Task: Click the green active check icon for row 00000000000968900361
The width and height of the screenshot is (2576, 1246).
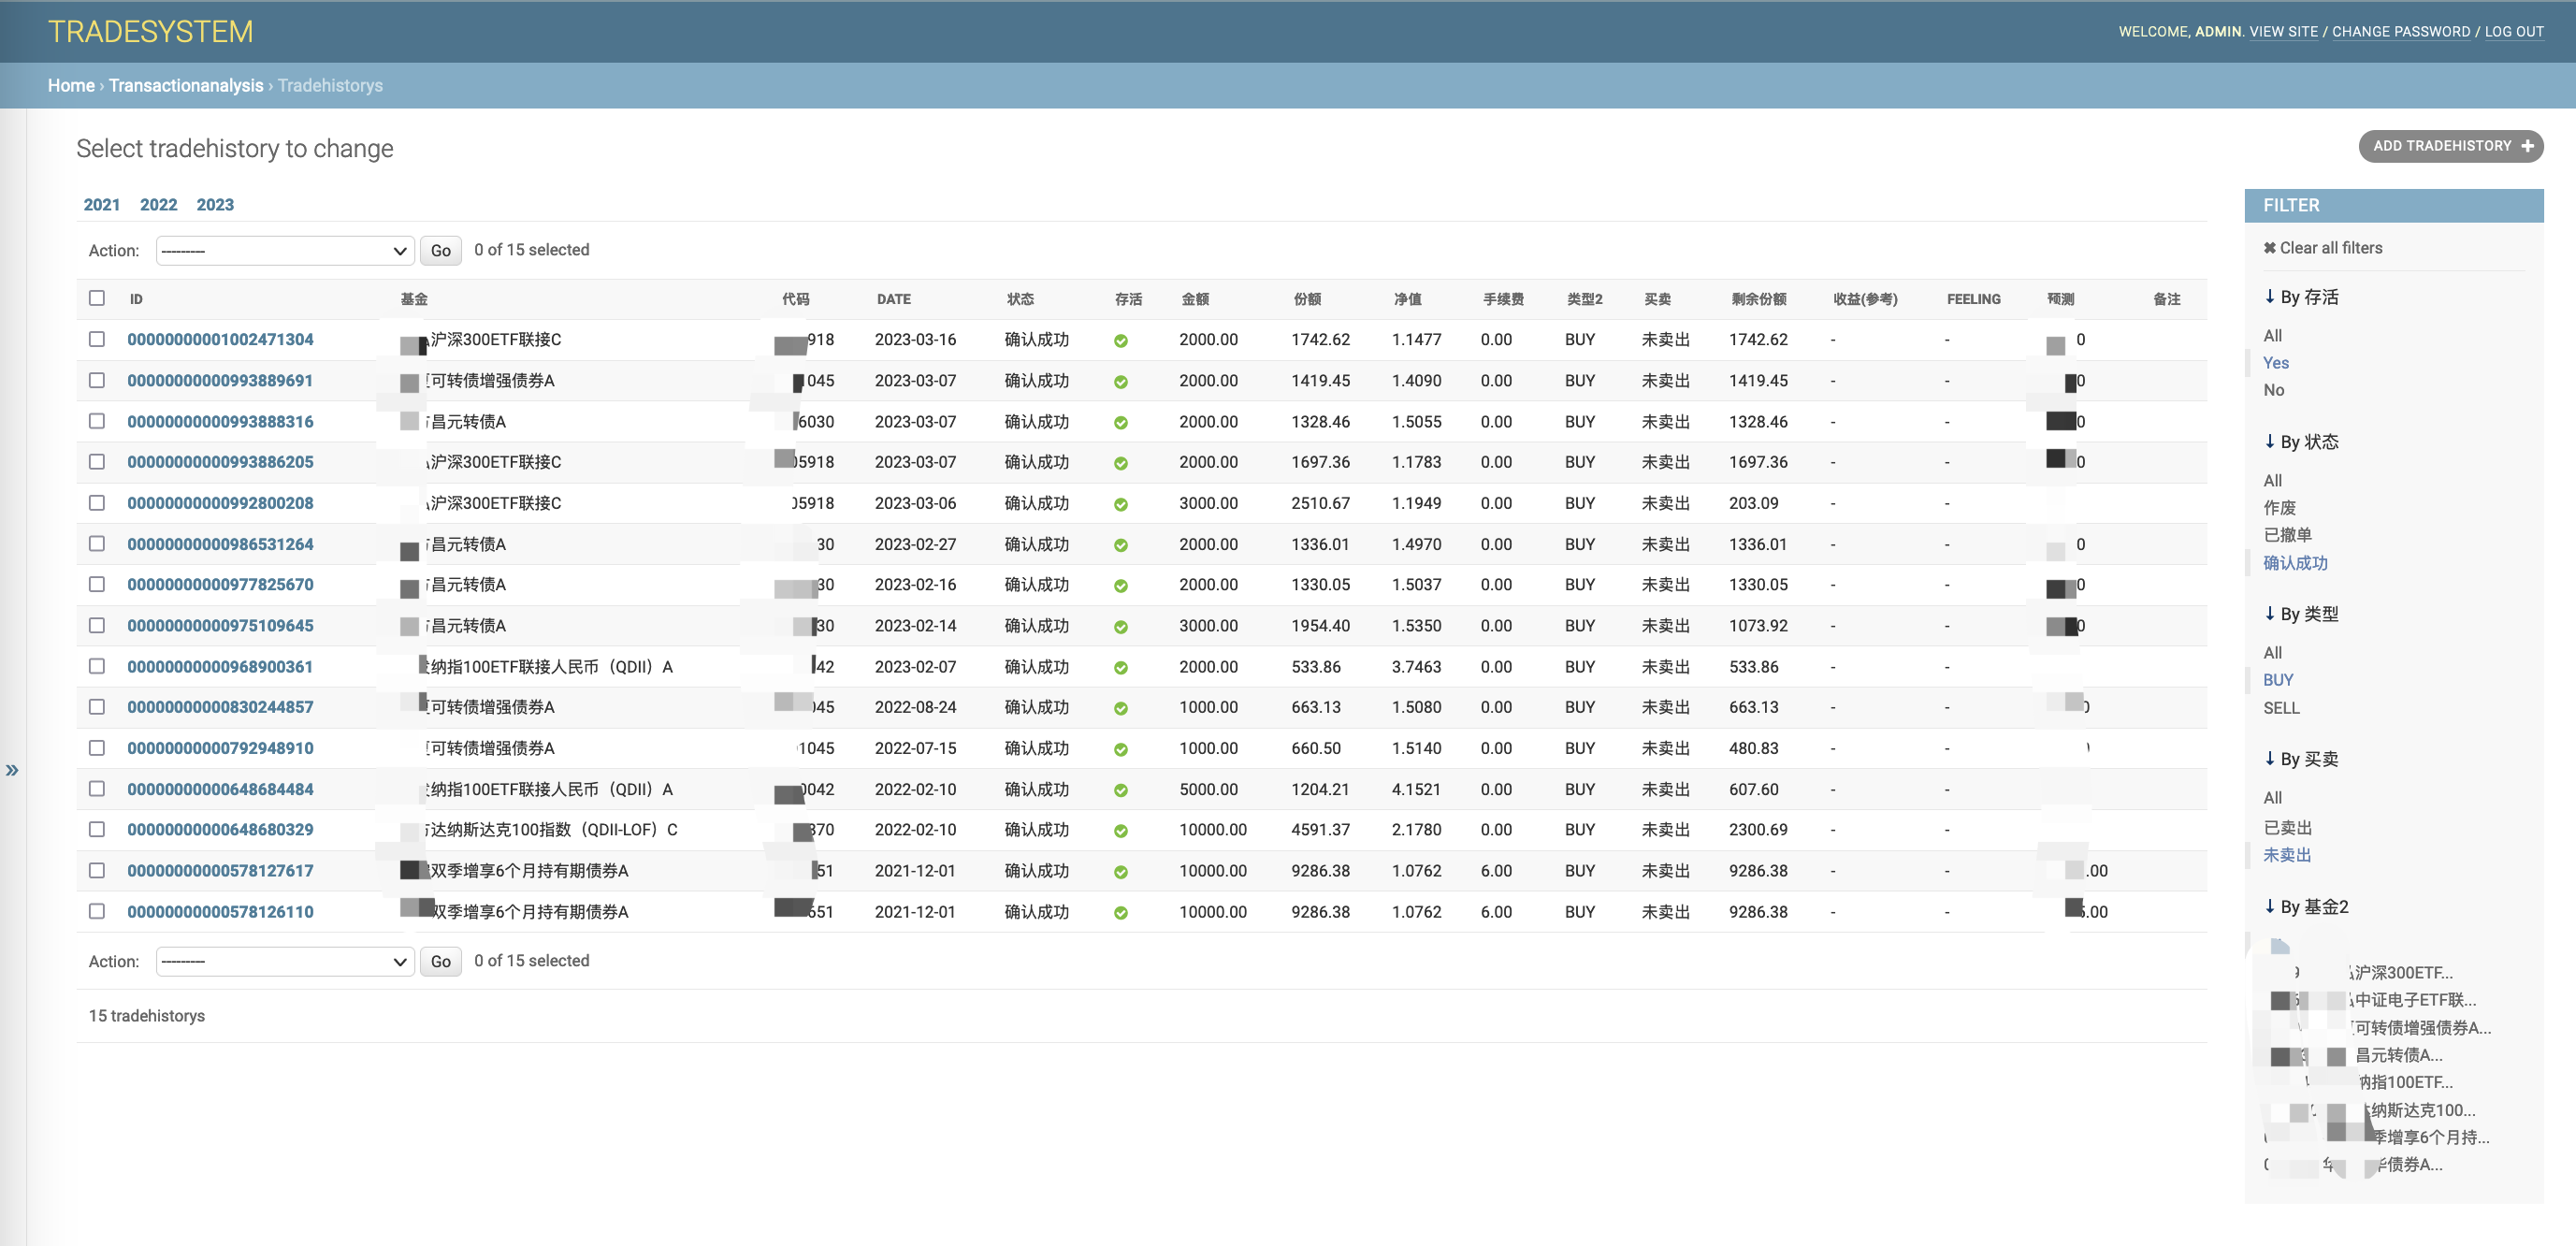Action: click(x=1120, y=668)
